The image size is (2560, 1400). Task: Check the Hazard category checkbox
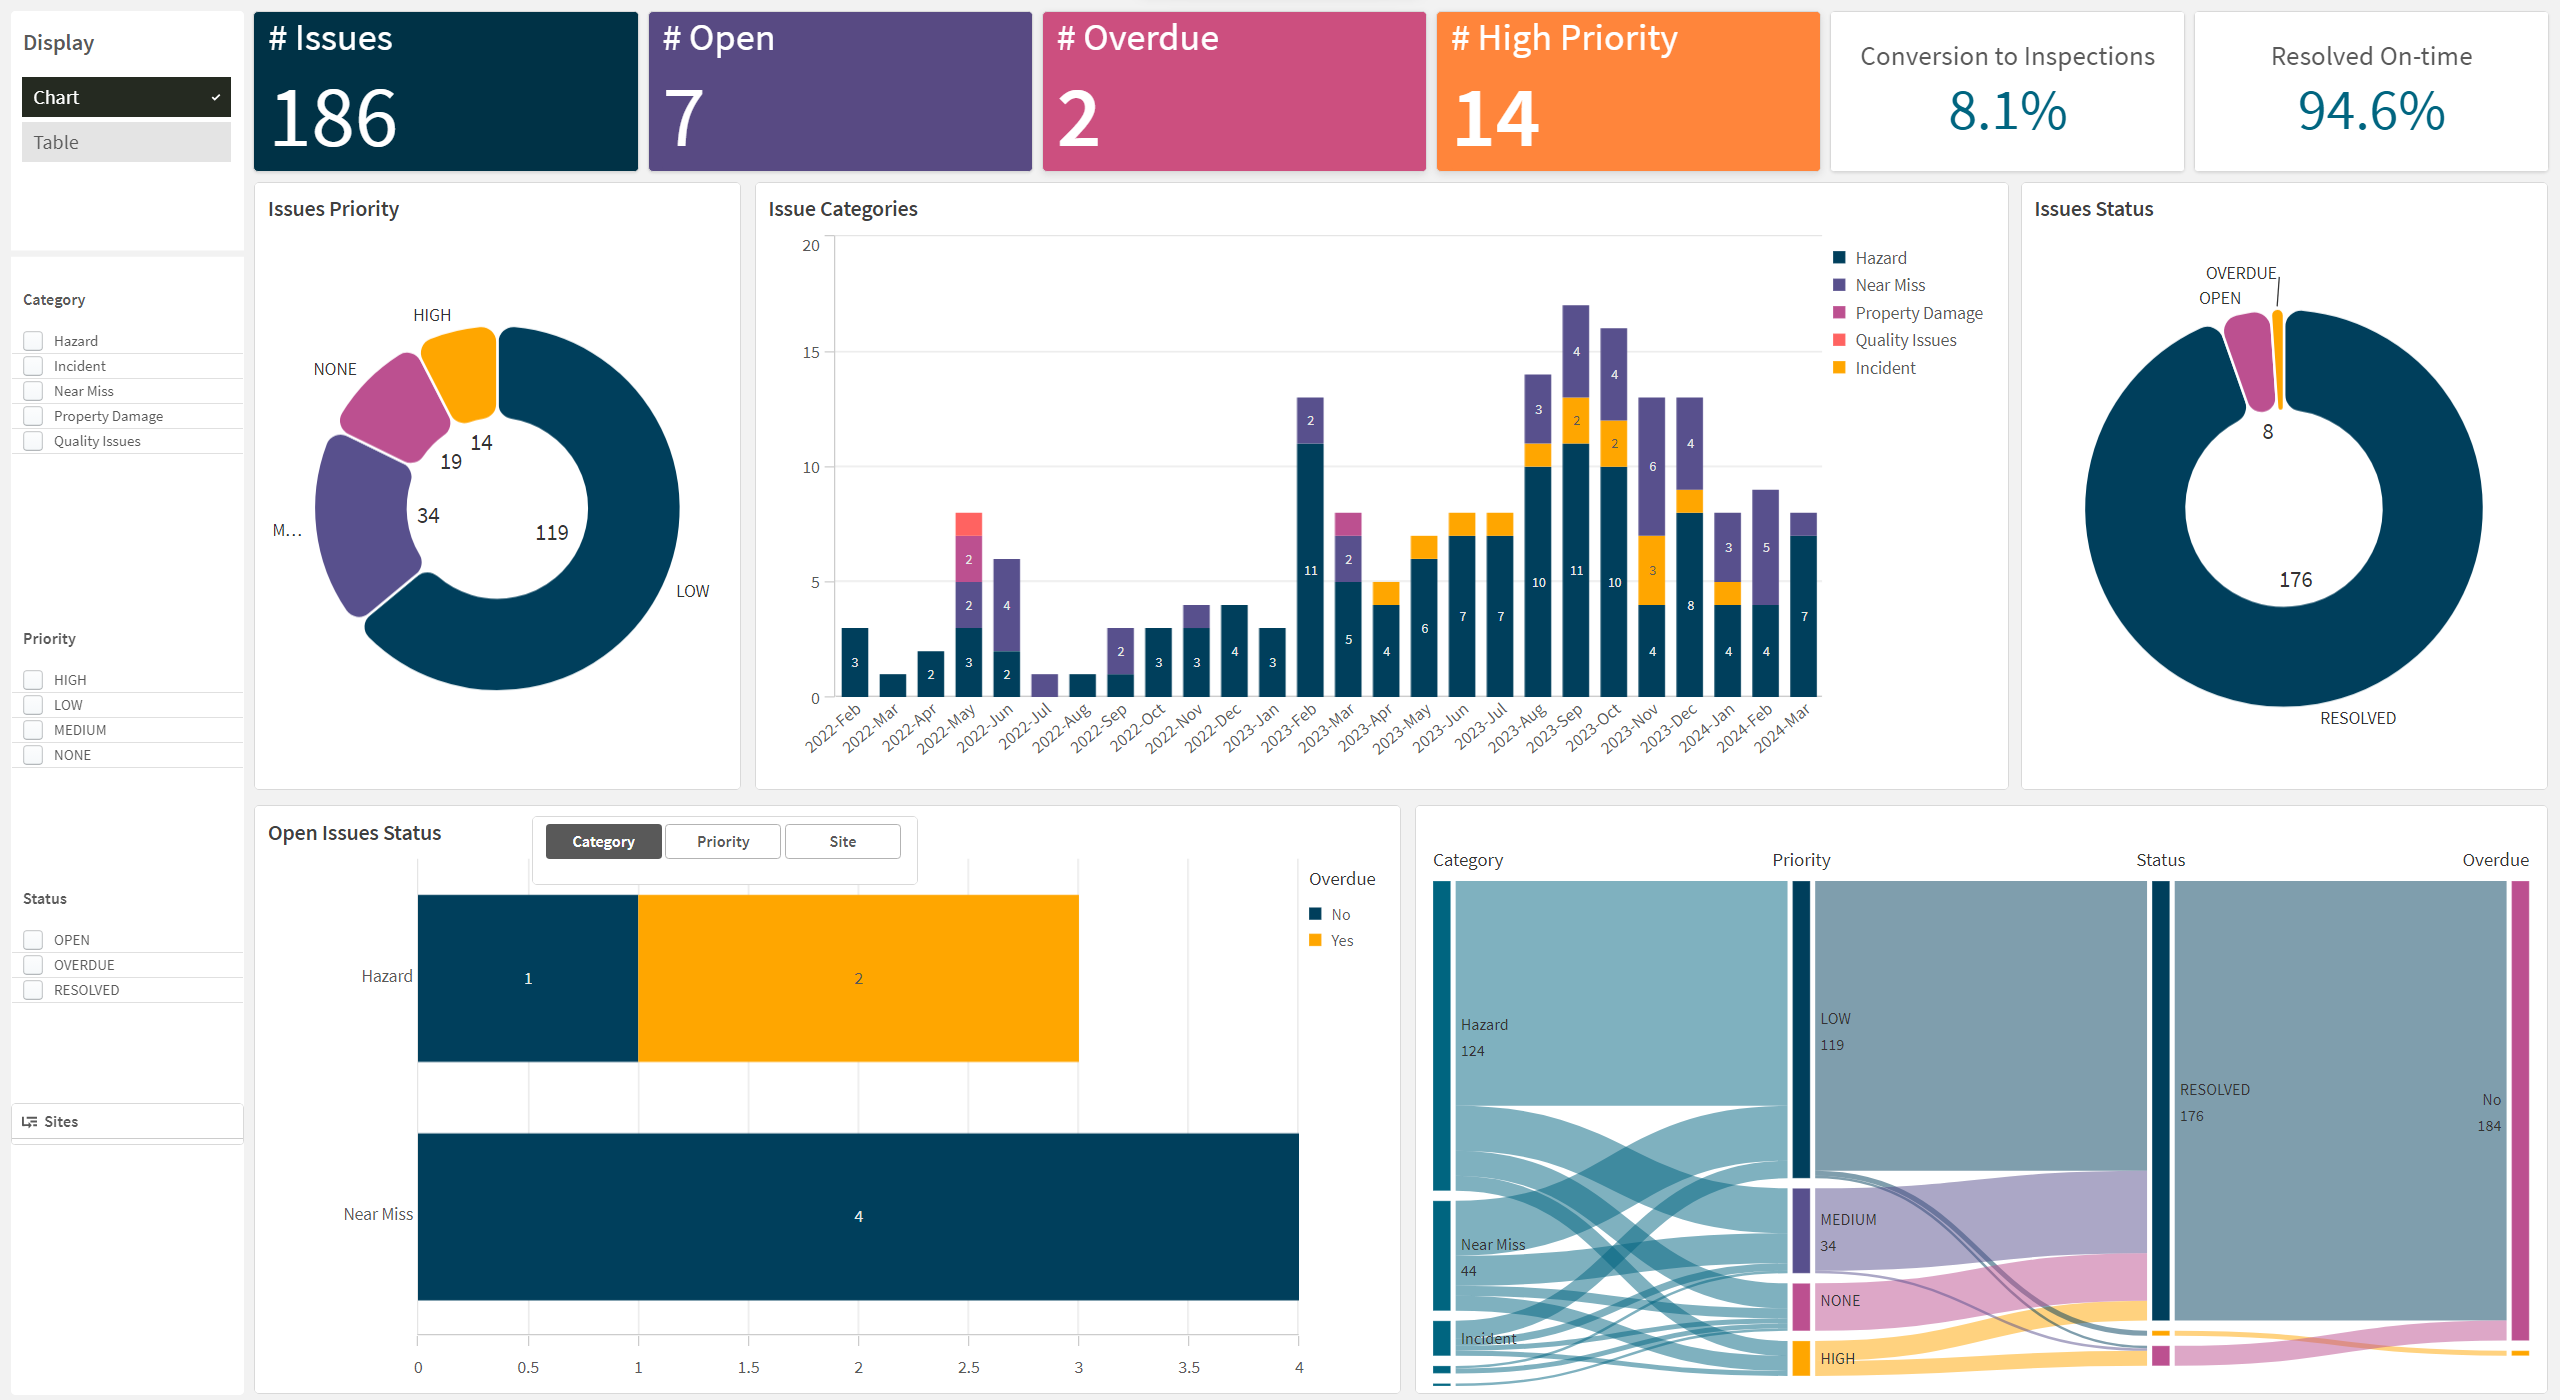[34, 341]
